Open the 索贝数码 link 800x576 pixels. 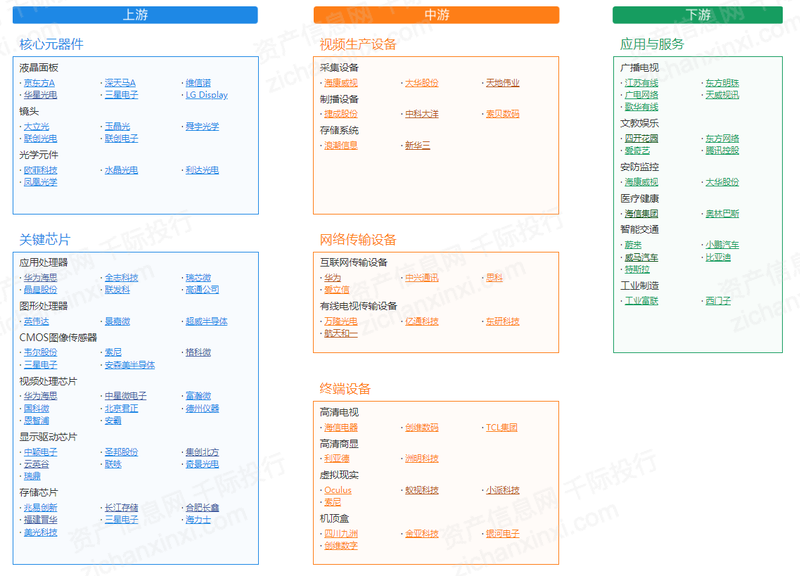(503, 114)
